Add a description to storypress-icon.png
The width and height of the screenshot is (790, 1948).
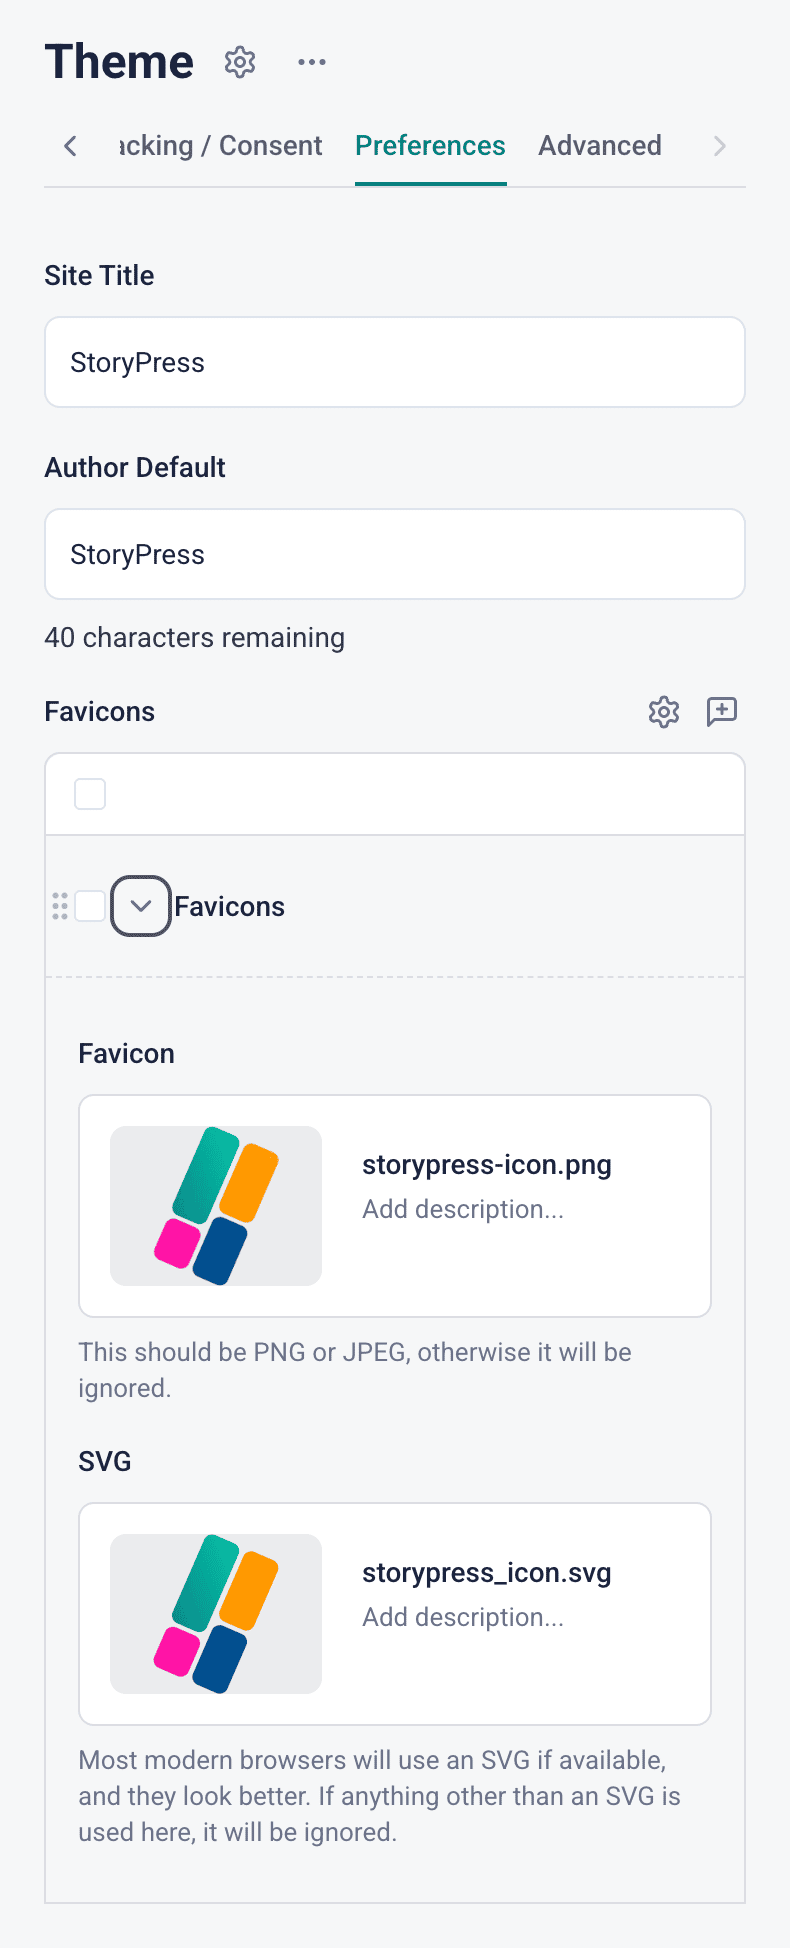tap(463, 1209)
